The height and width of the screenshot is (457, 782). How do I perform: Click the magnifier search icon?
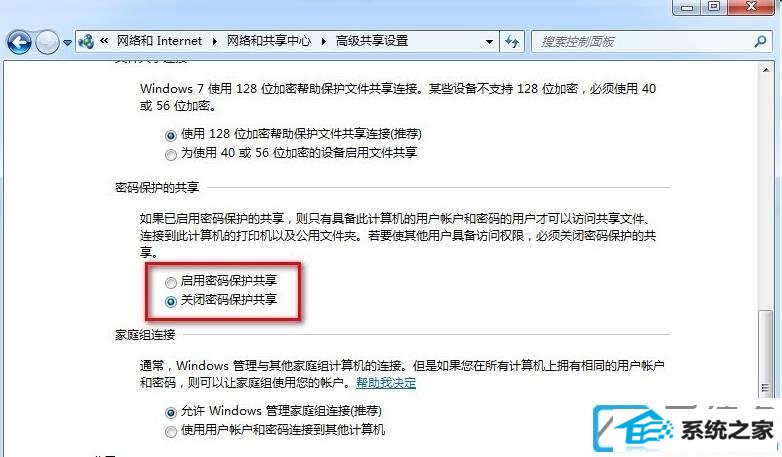[x=760, y=41]
